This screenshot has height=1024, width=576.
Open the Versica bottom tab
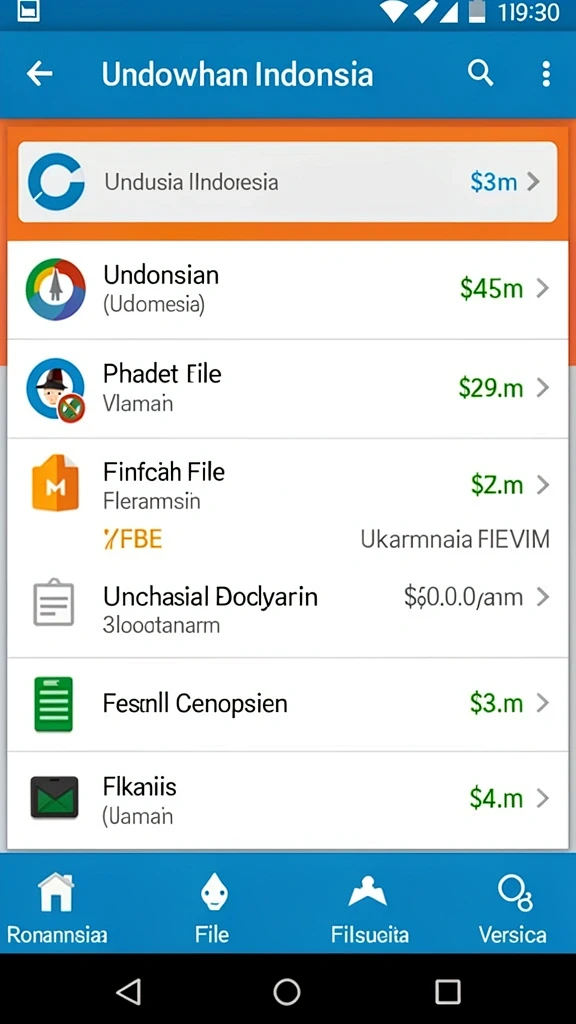pos(513,909)
